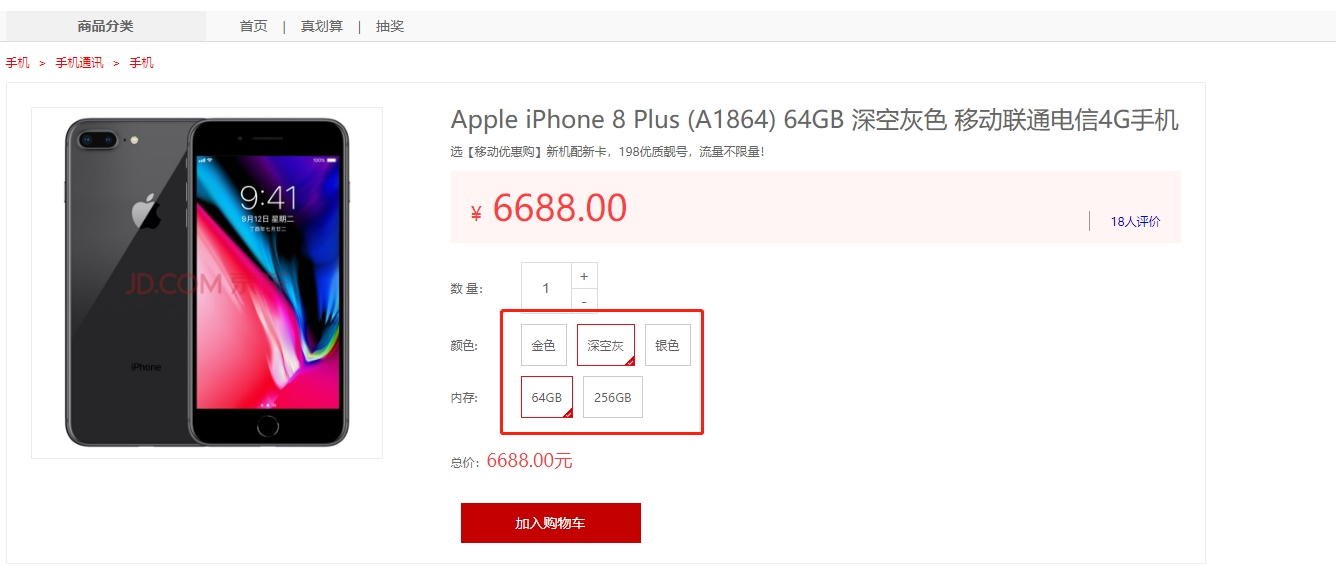This screenshot has width=1336, height=566.
Task: Click the last 手机 breadcrumb link
Action: (x=142, y=62)
